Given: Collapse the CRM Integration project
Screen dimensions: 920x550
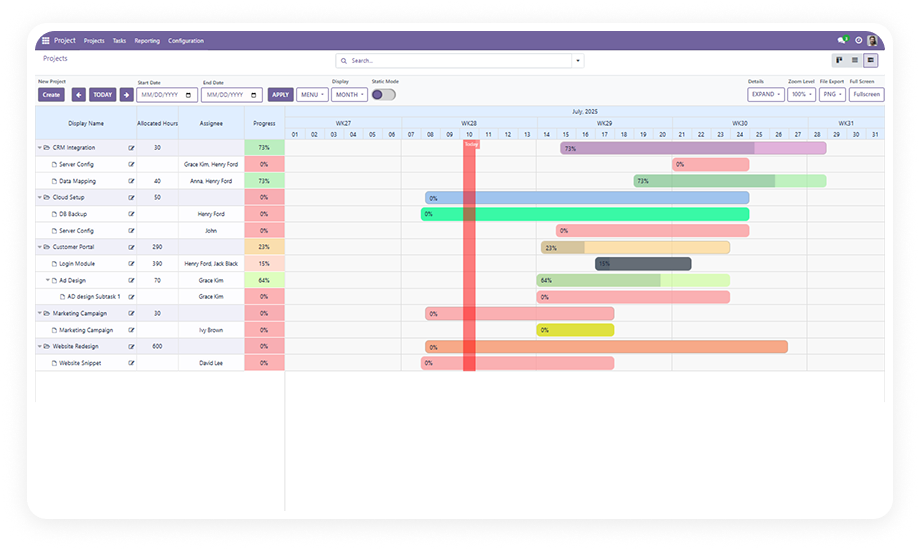Looking at the screenshot, I should 40,148.
